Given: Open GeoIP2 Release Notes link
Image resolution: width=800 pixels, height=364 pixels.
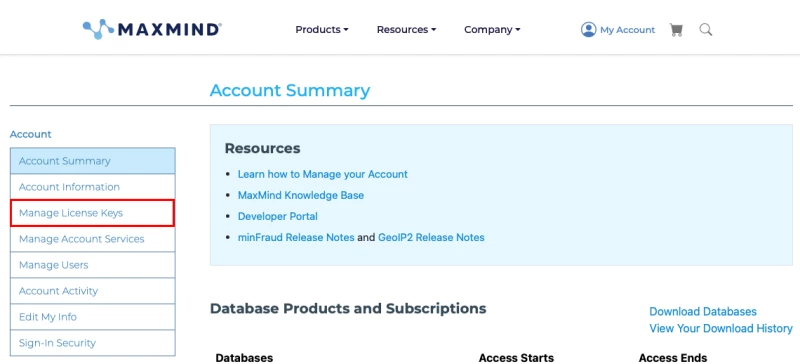Looking at the screenshot, I should (x=431, y=237).
